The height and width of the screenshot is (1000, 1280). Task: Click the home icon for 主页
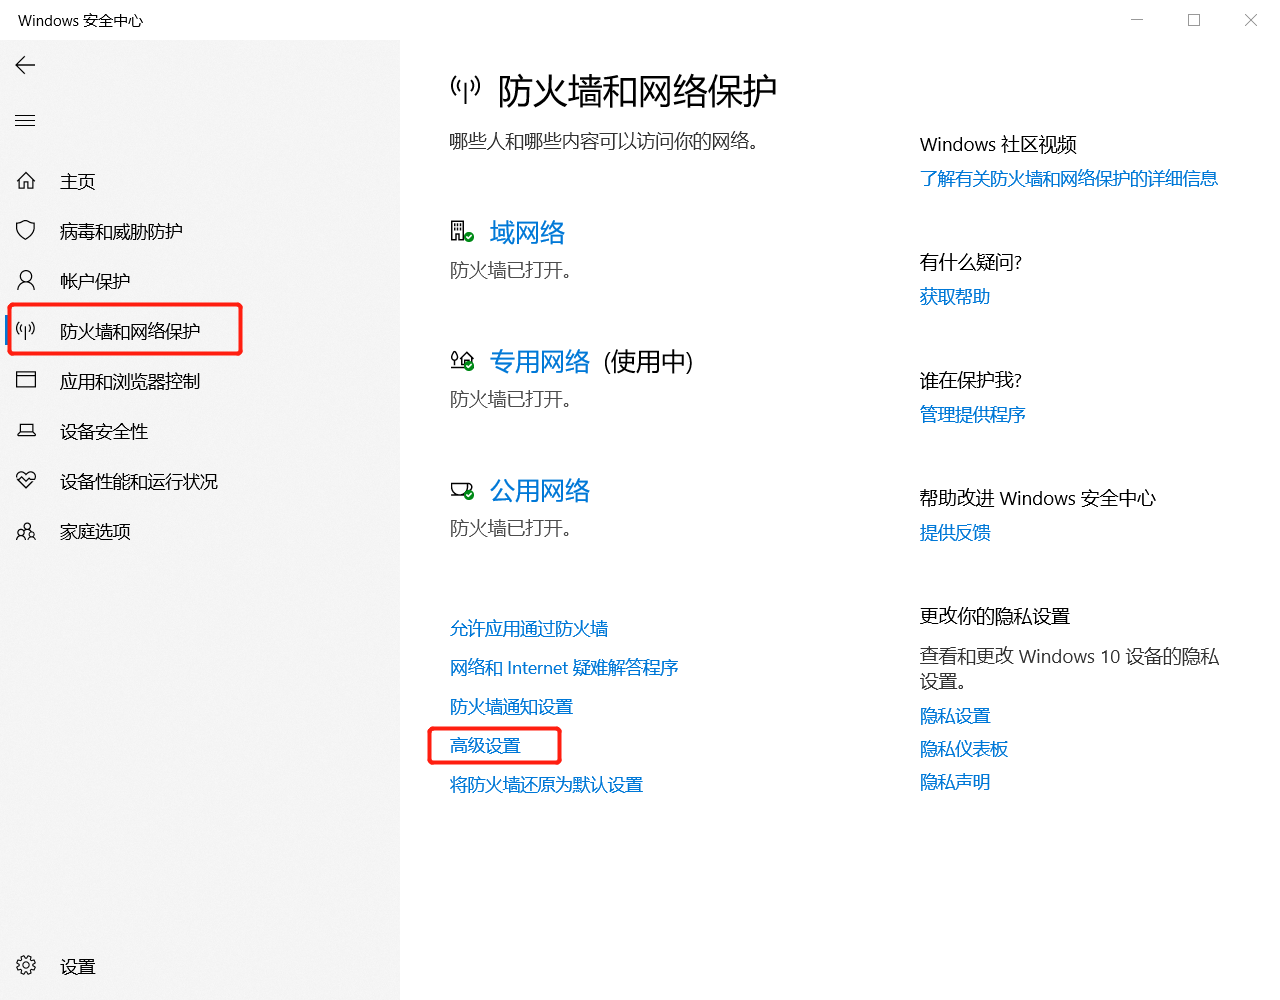tap(26, 181)
